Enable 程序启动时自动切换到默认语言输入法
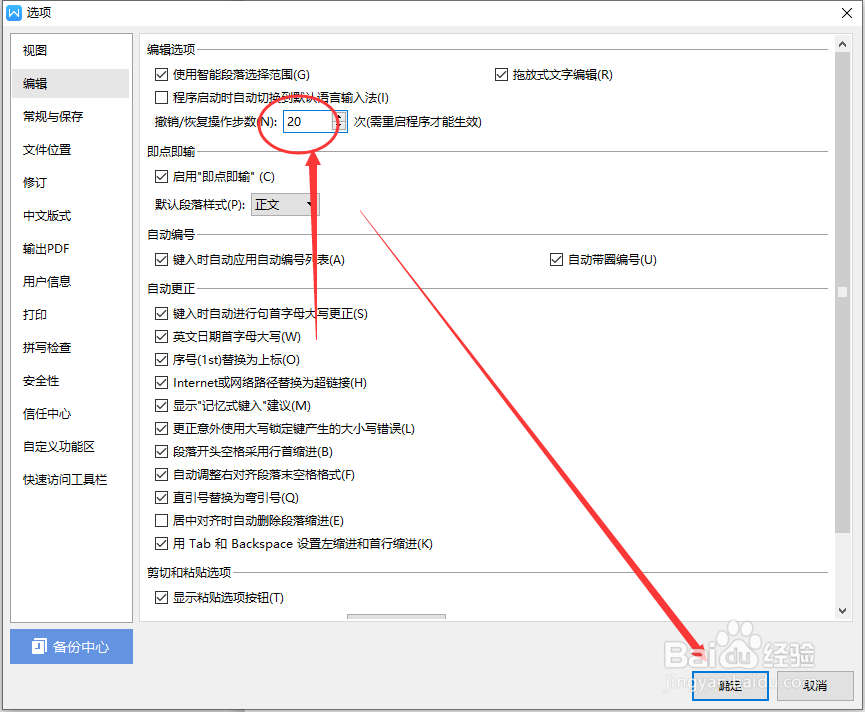Image resolution: width=865 pixels, height=712 pixels. click(x=161, y=97)
